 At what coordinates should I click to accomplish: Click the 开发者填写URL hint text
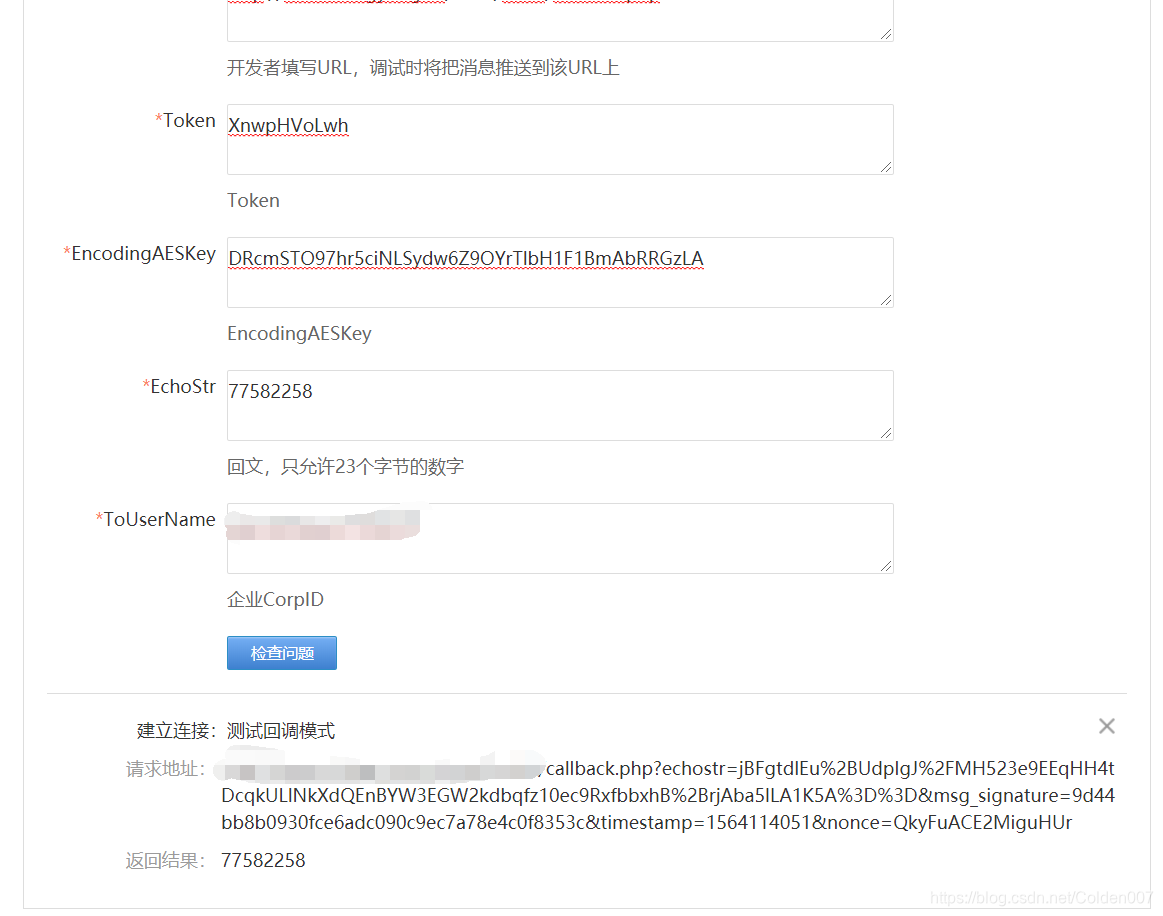point(423,67)
